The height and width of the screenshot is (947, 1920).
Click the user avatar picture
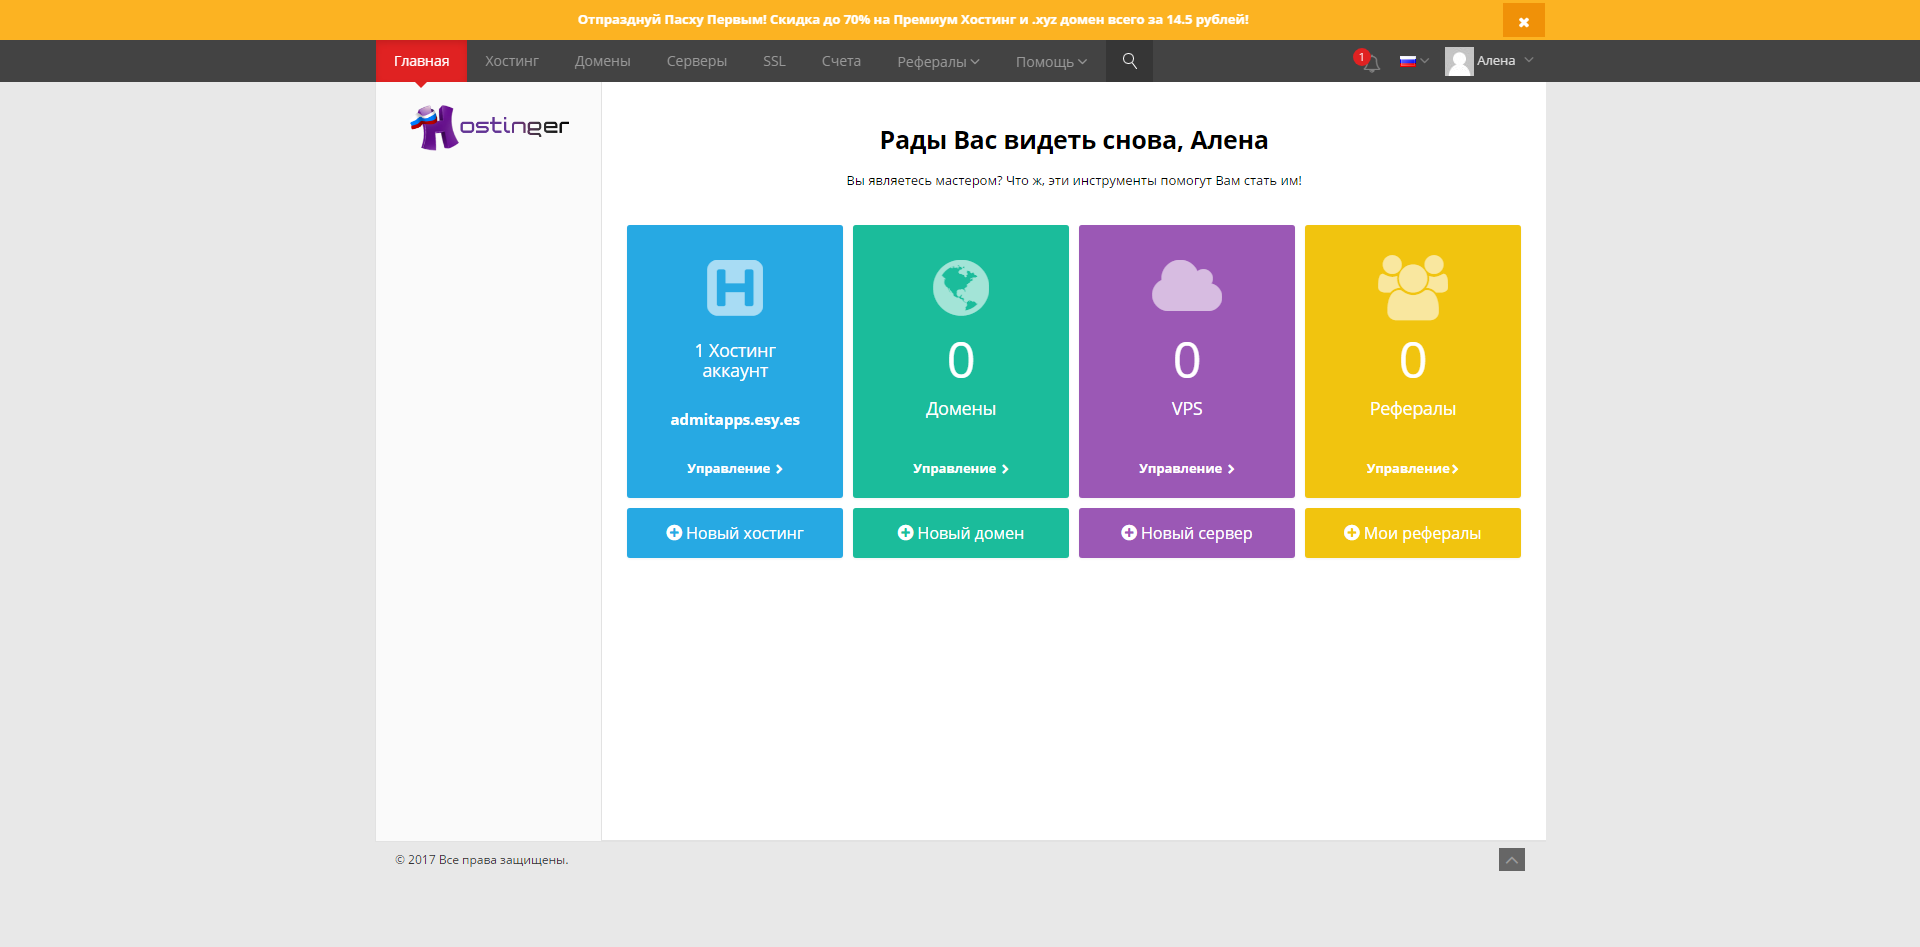[1459, 62]
